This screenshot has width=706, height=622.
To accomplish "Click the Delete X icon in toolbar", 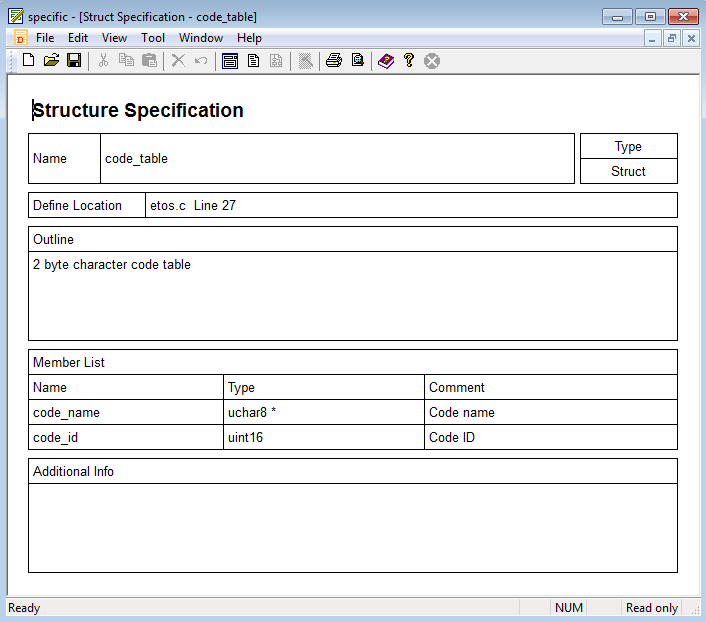I will pyautogui.click(x=178, y=60).
